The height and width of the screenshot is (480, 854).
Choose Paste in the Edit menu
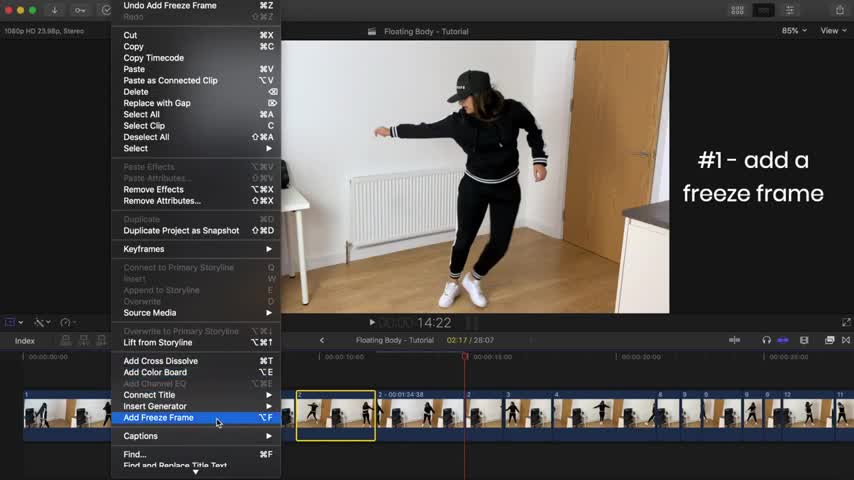click(197, 69)
